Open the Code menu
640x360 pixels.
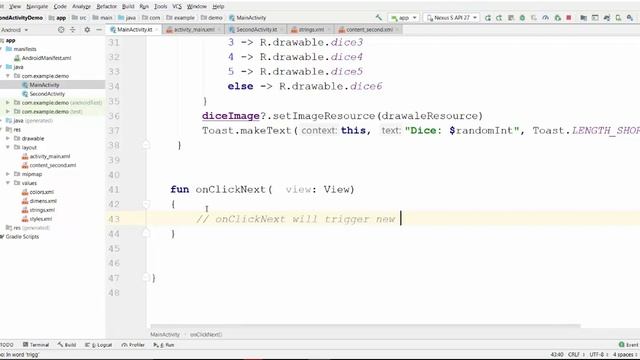tap(60, 7)
